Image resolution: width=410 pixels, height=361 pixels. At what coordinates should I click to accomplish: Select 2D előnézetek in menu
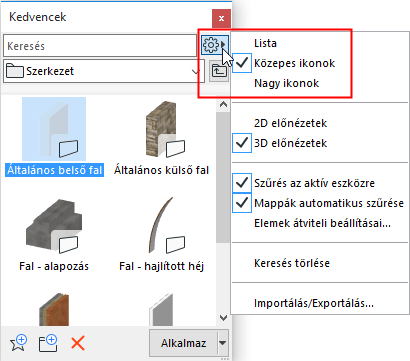pyautogui.click(x=290, y=123)
